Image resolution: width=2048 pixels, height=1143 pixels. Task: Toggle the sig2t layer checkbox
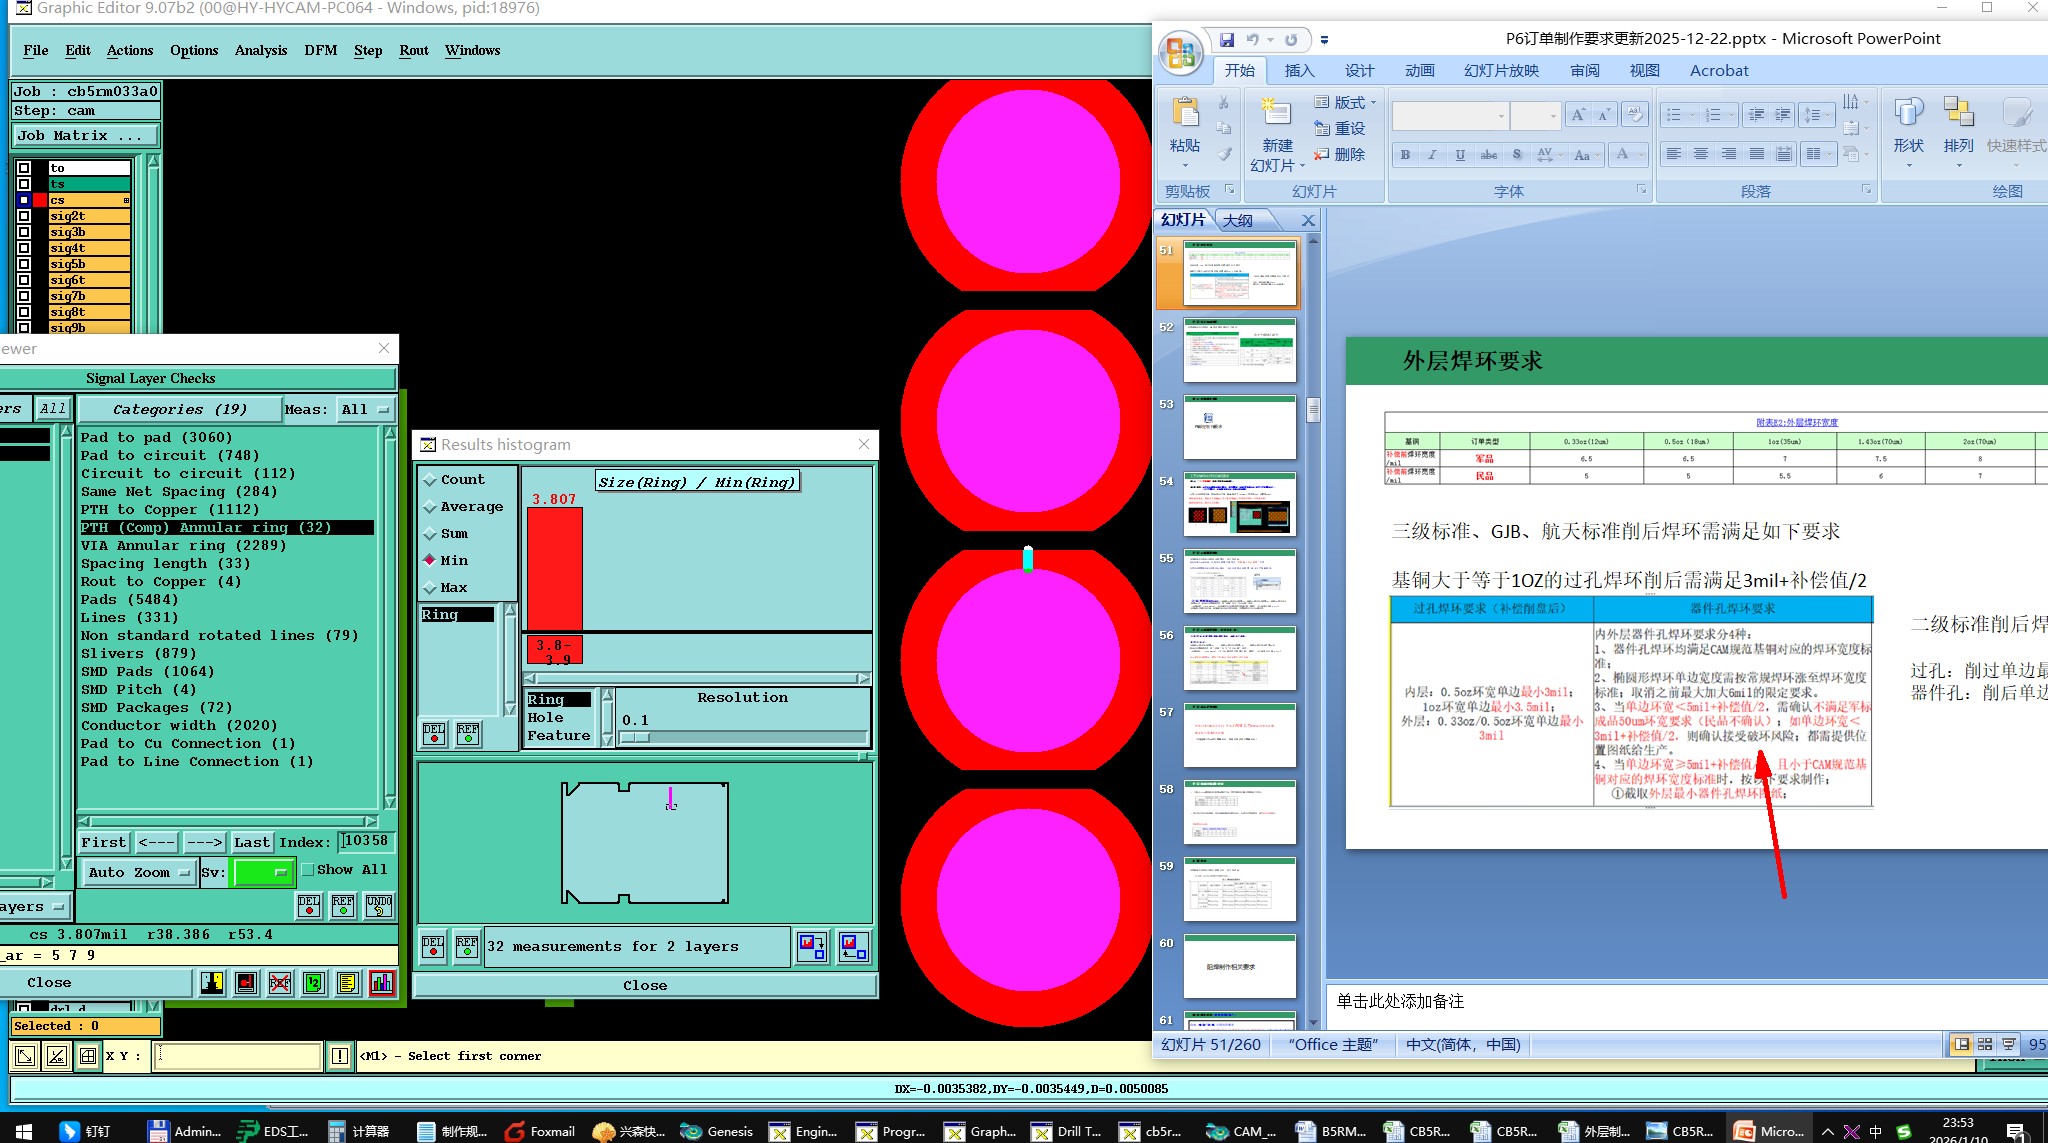coord(24,216)
